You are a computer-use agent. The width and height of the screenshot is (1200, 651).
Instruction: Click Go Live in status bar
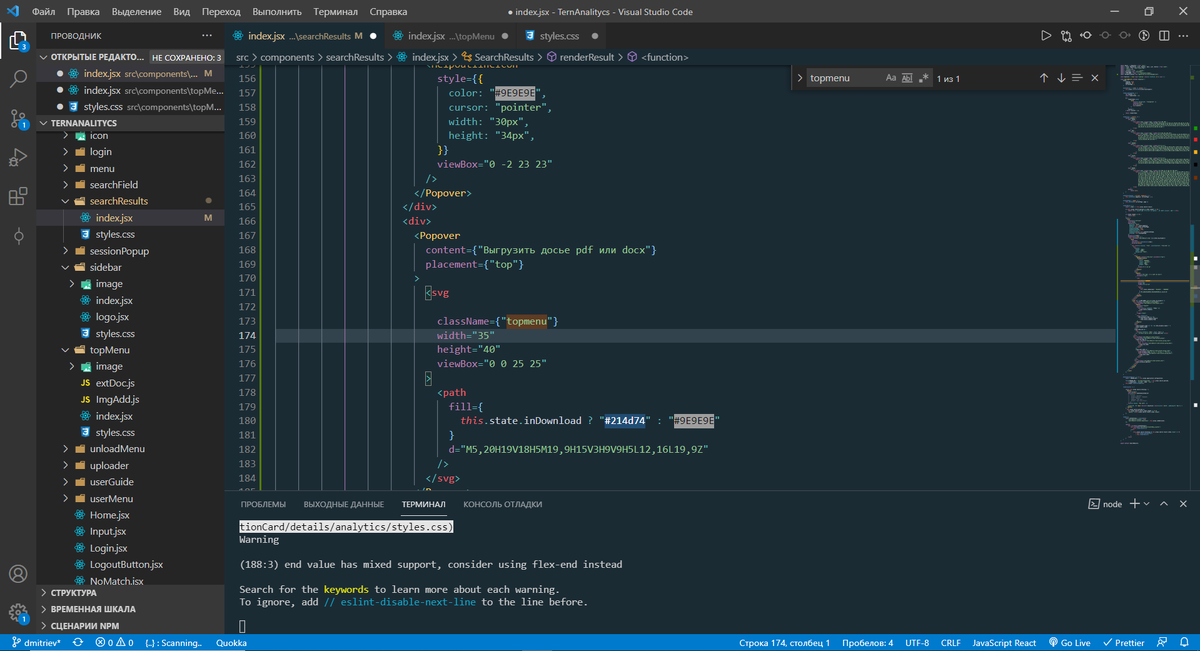(x=1069, y=643)
